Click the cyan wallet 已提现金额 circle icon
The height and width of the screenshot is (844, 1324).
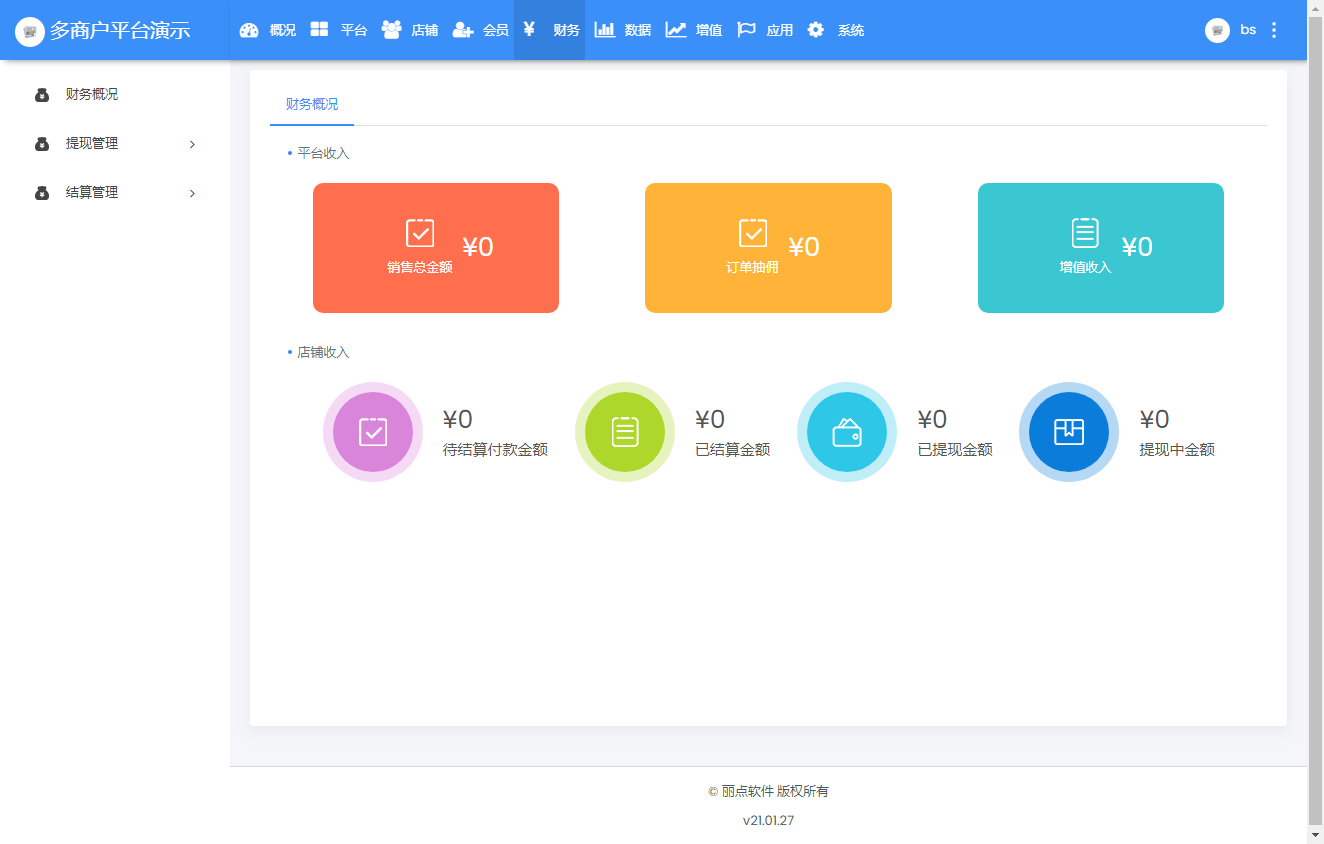(847, 432)
